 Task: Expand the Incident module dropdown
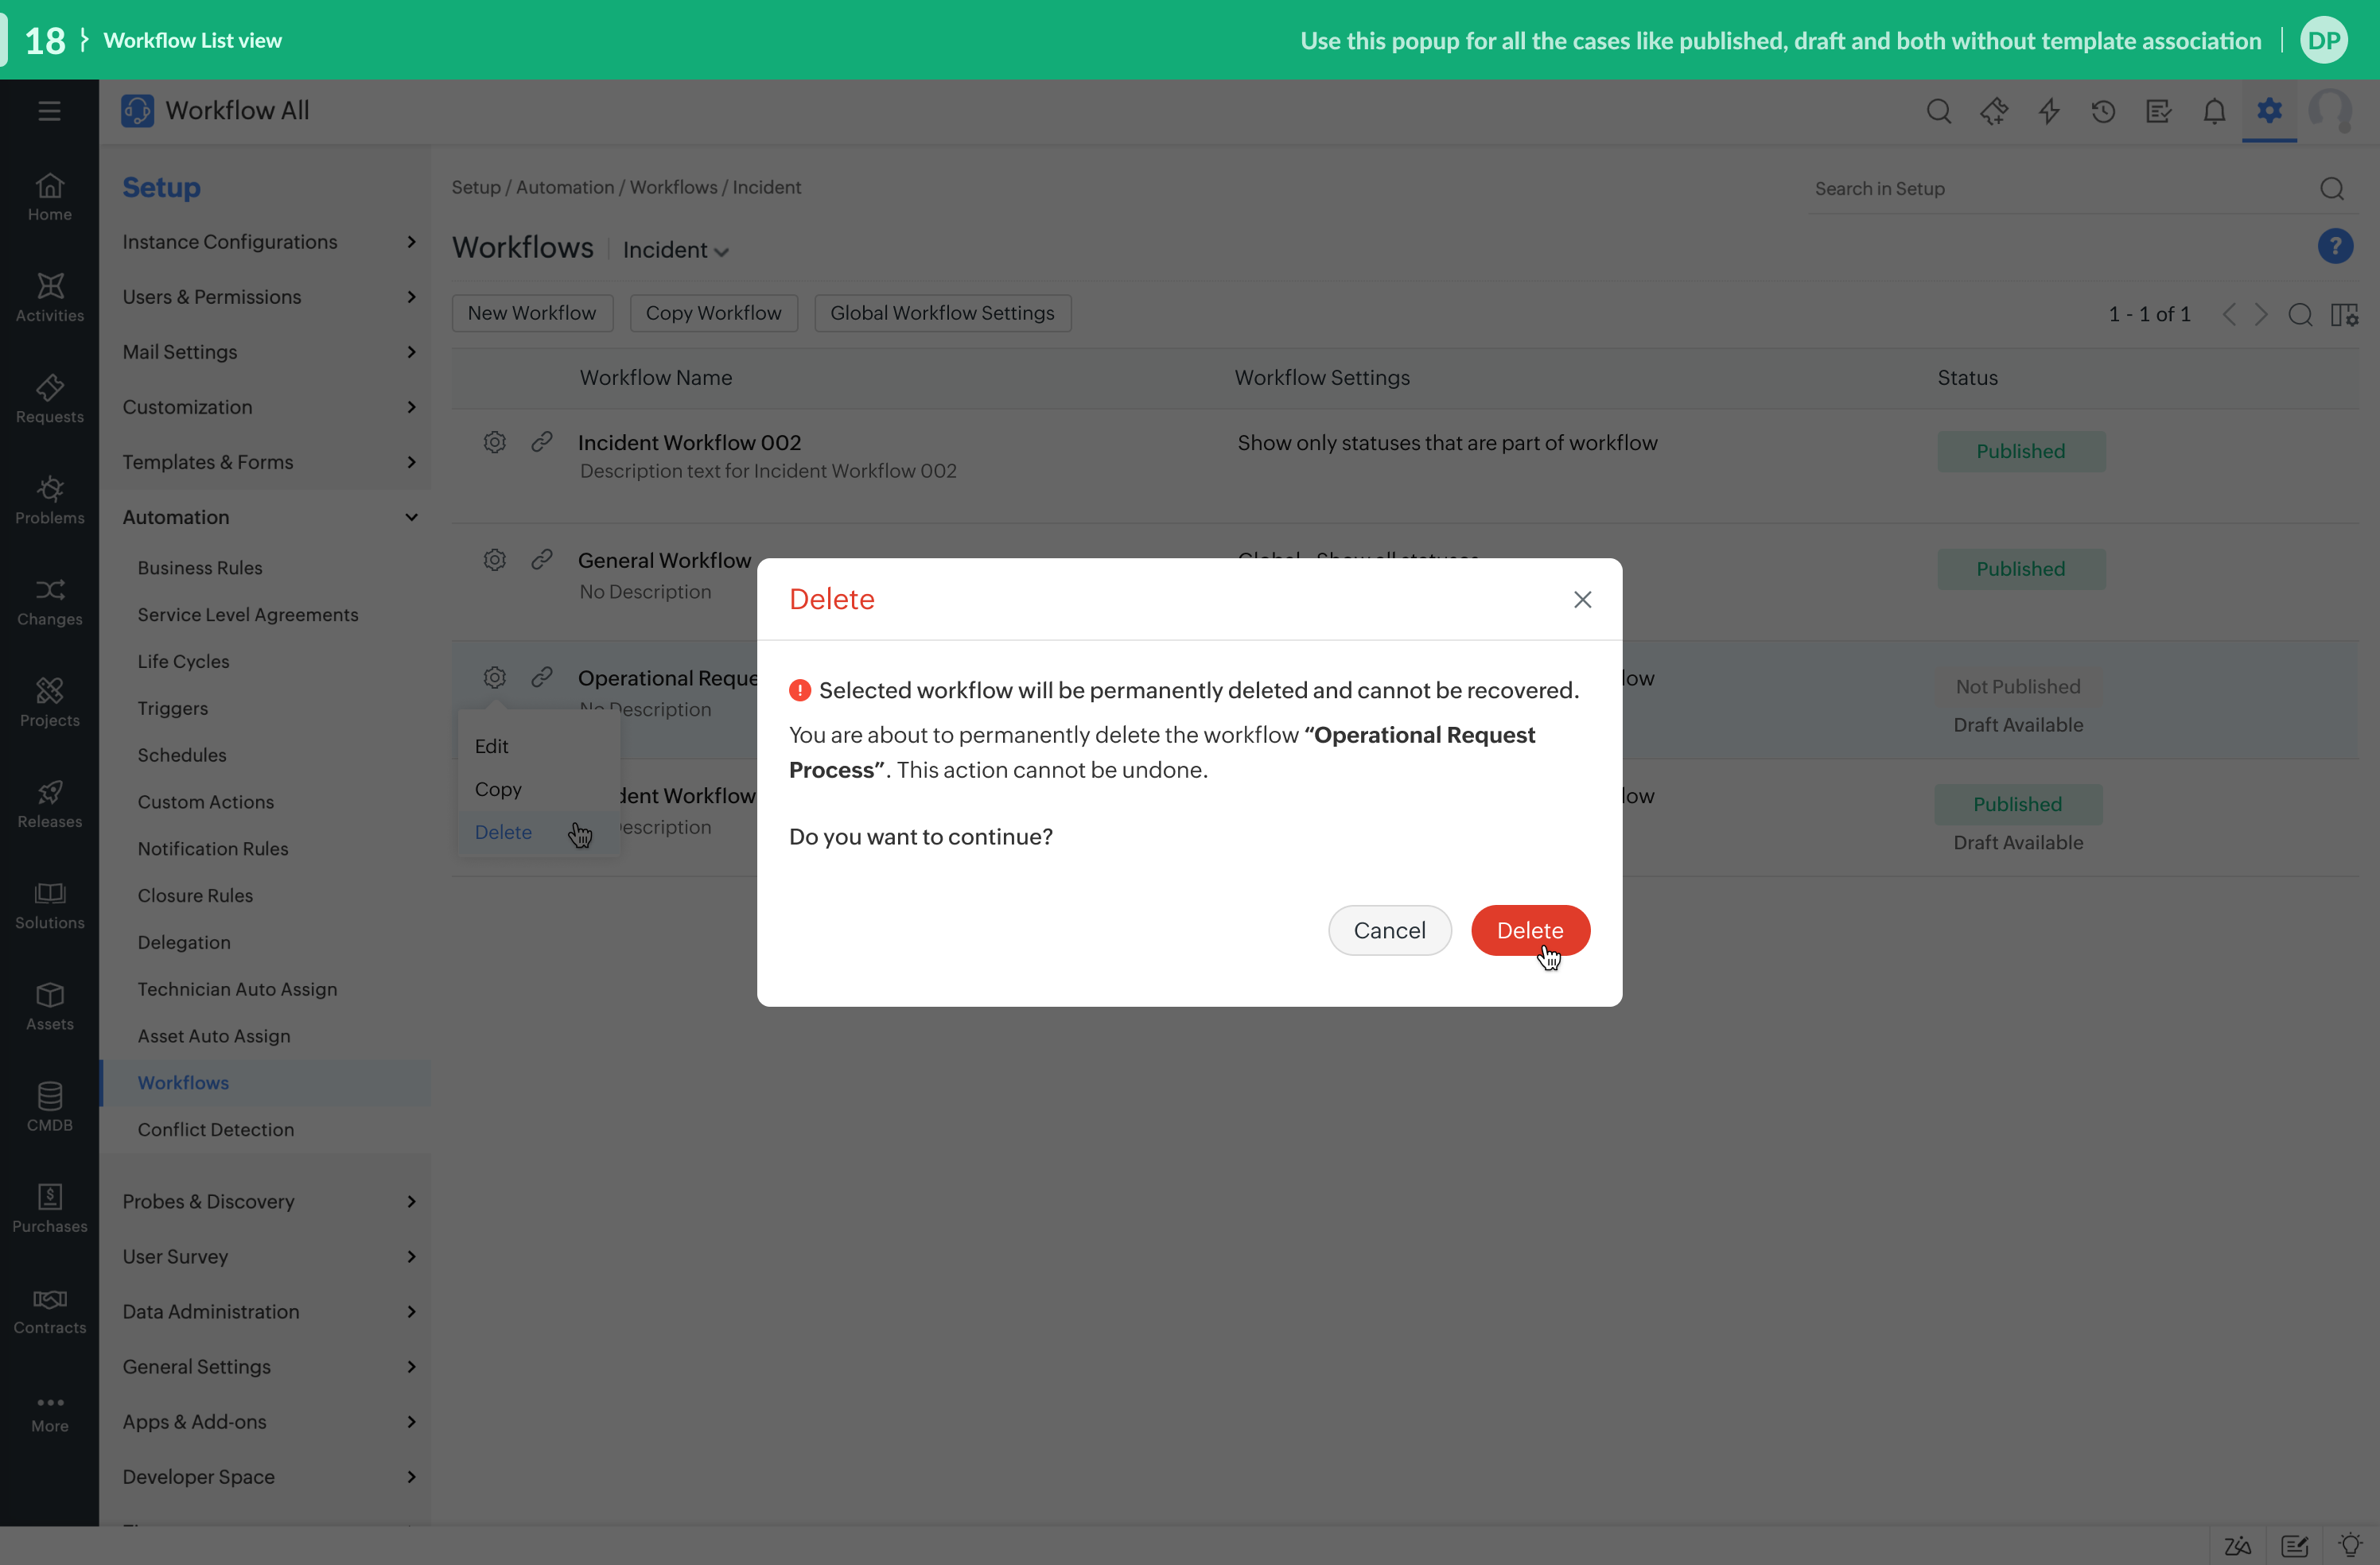coord(676,251)
